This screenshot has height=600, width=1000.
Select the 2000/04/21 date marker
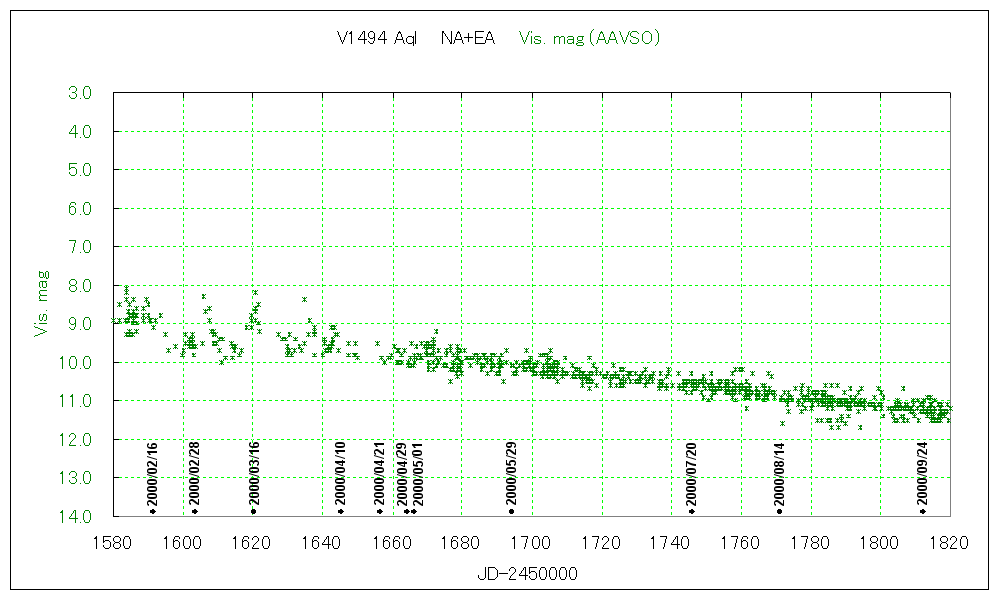click(380, 476)
